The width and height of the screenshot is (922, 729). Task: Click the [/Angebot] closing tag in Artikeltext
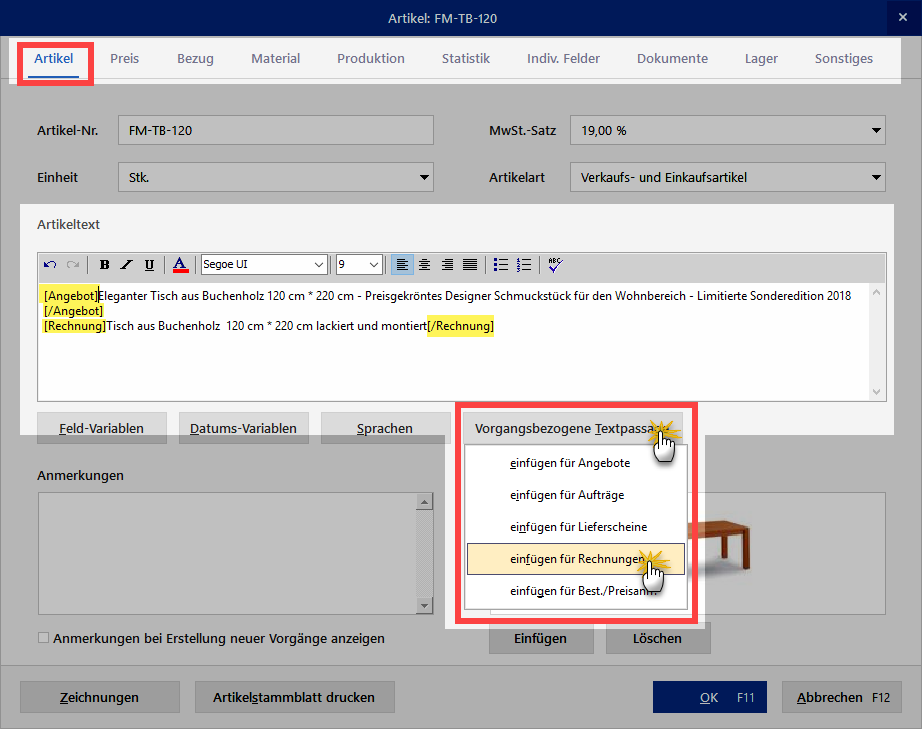point(73,310)
